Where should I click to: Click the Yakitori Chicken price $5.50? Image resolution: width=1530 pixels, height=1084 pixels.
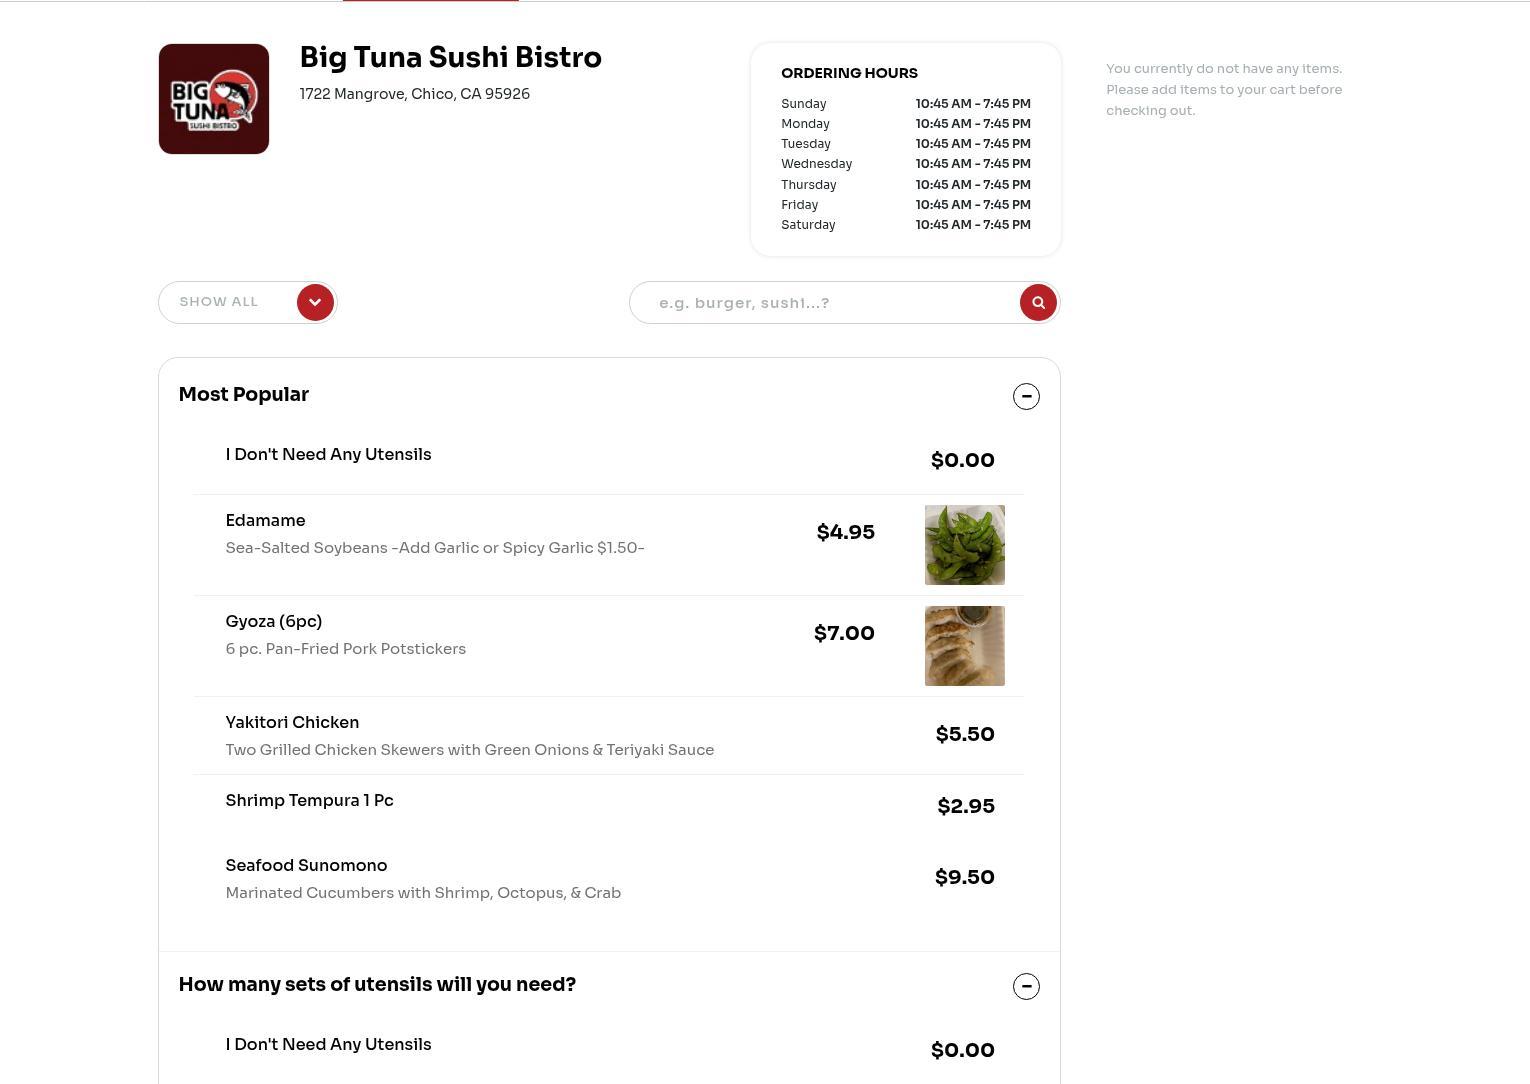[x=965, y=734]
